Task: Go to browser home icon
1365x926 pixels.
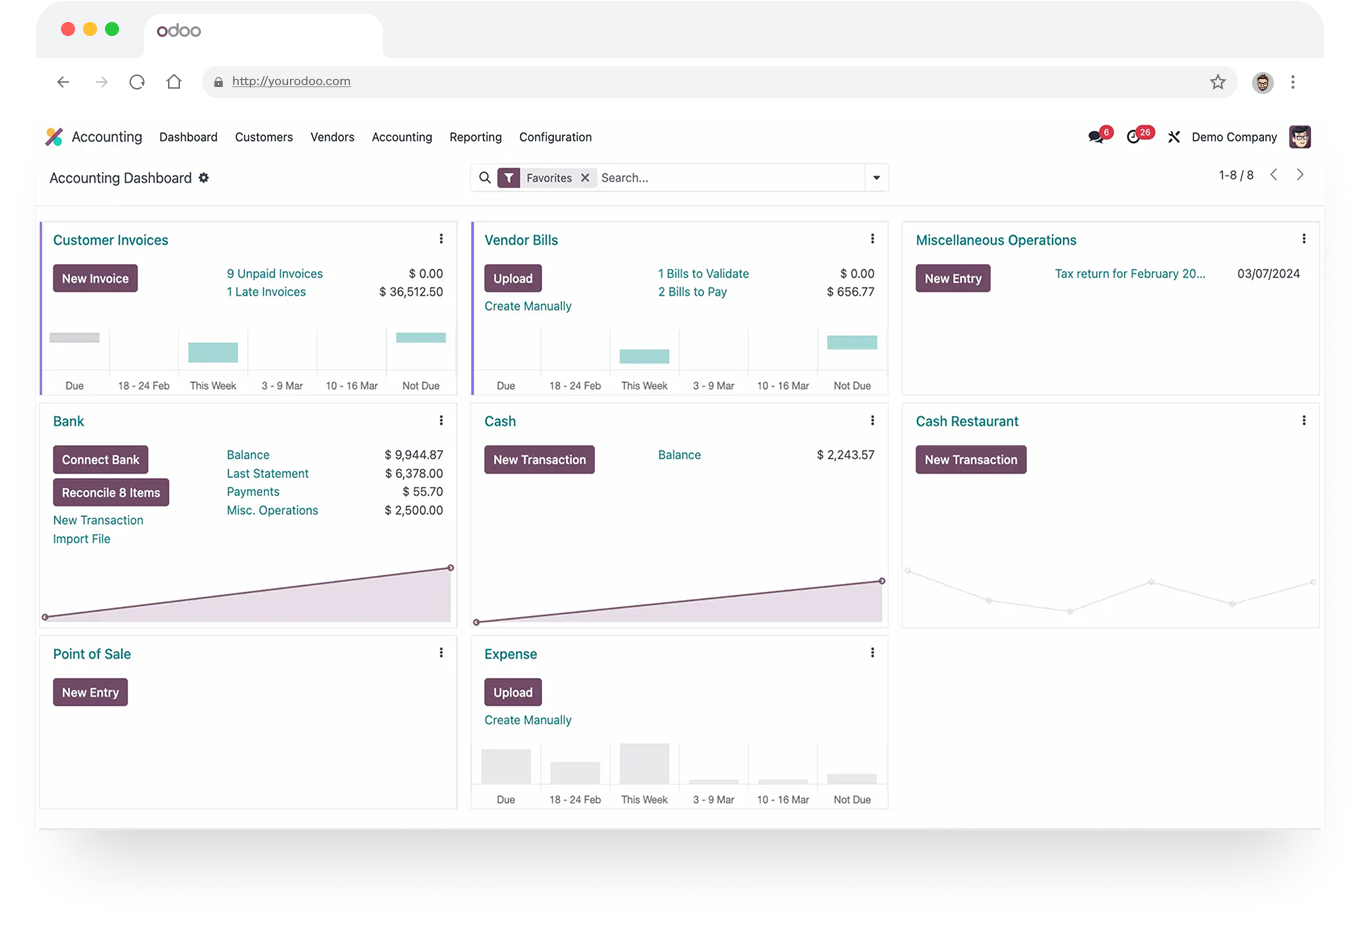Action: [174, 82]
